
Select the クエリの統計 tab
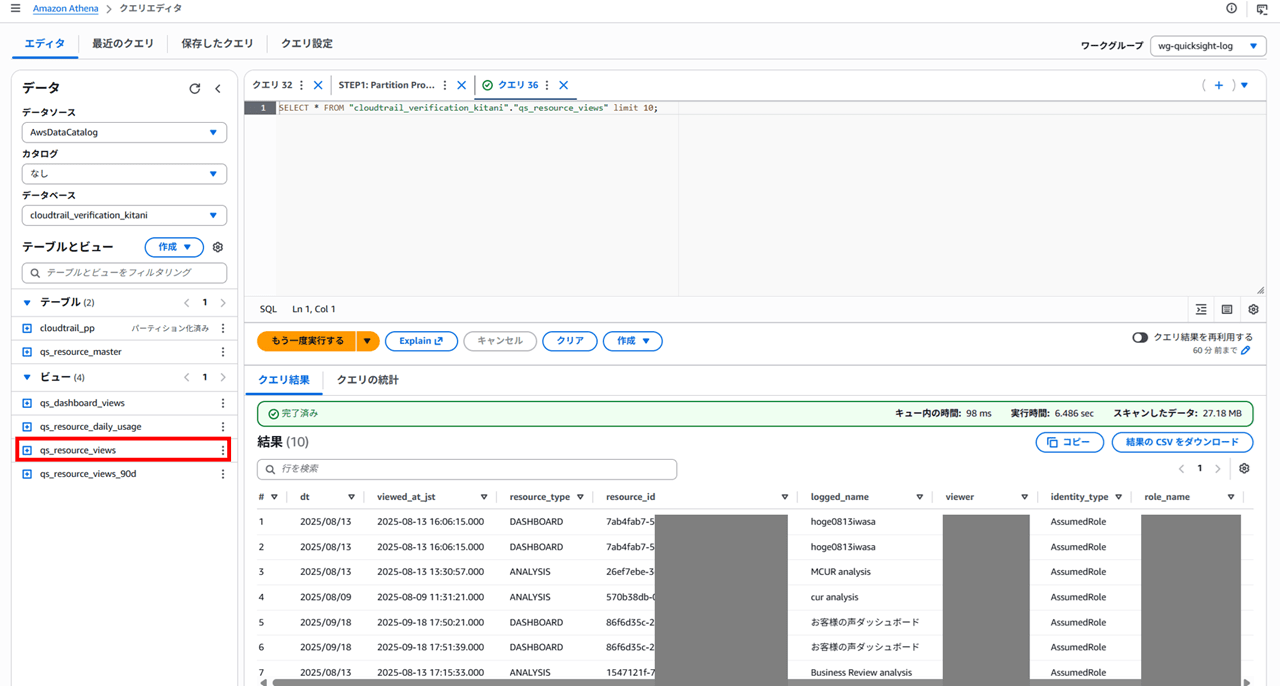pyautogui.click(x=367, y=380)
